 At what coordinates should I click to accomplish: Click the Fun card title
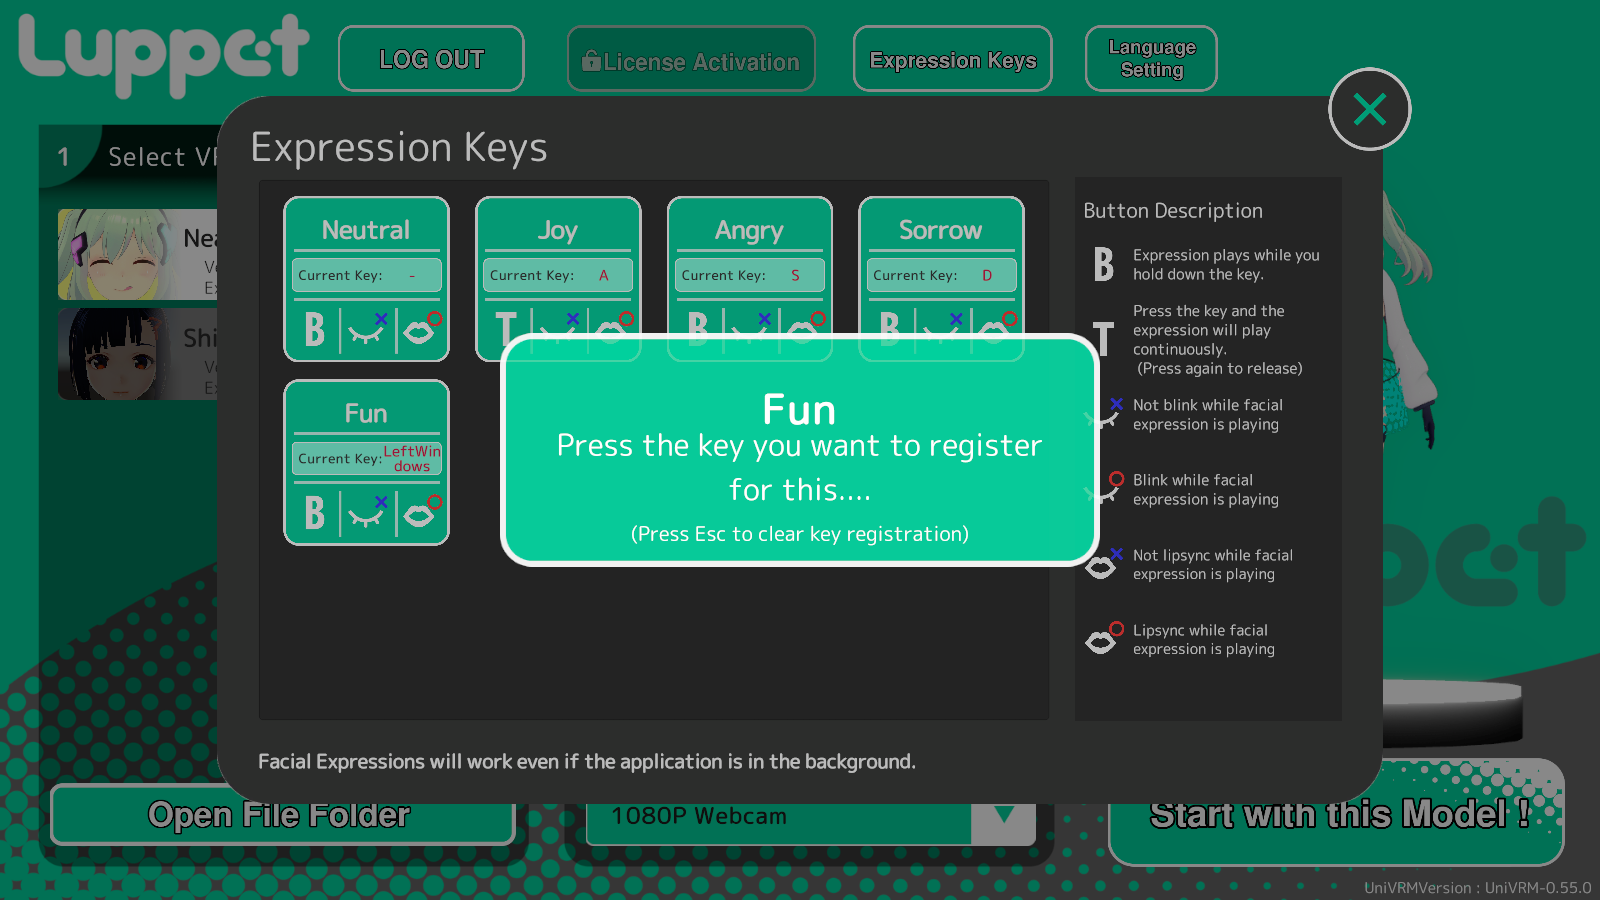(366, 413)
